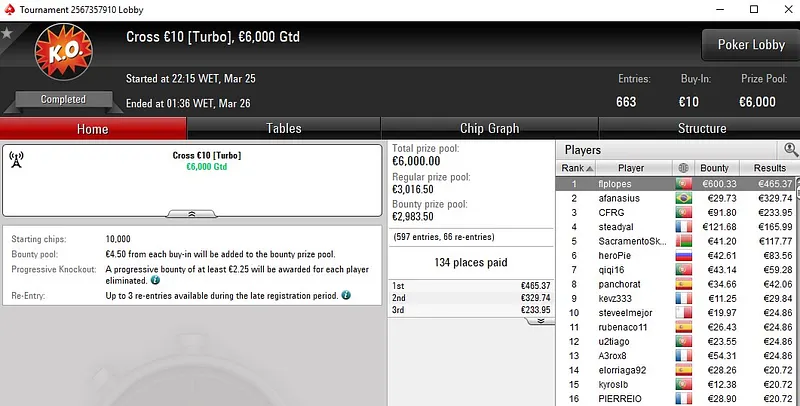Screen dimensions: 800x406
Task: Open the Chip Graph tab
Action: coord(489,128)
